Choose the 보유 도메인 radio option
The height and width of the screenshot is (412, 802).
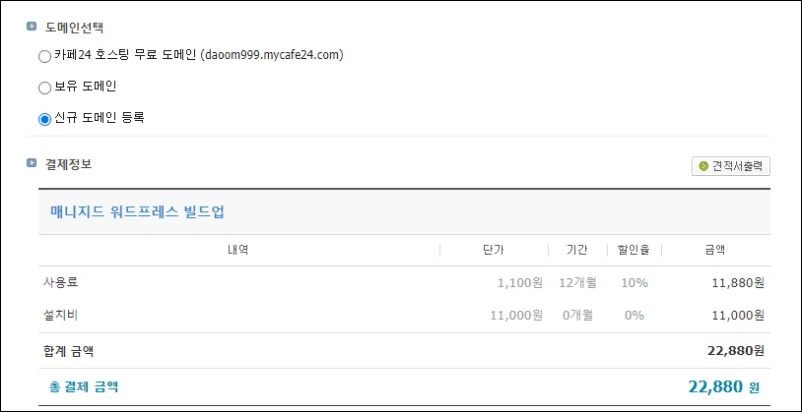(44, 88)
